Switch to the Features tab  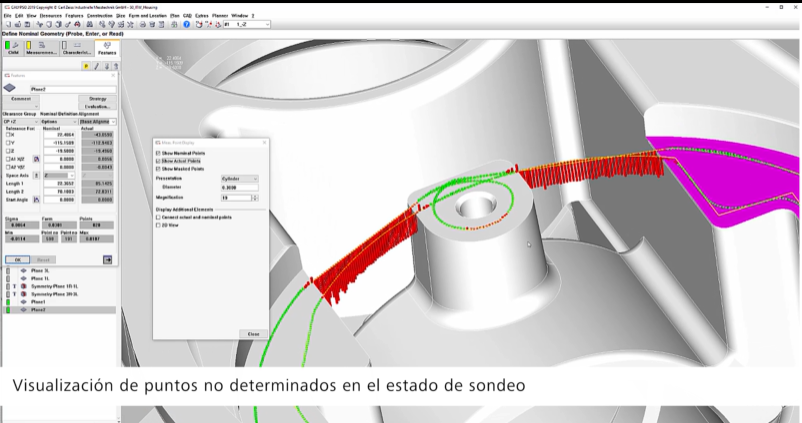point(106,47)
